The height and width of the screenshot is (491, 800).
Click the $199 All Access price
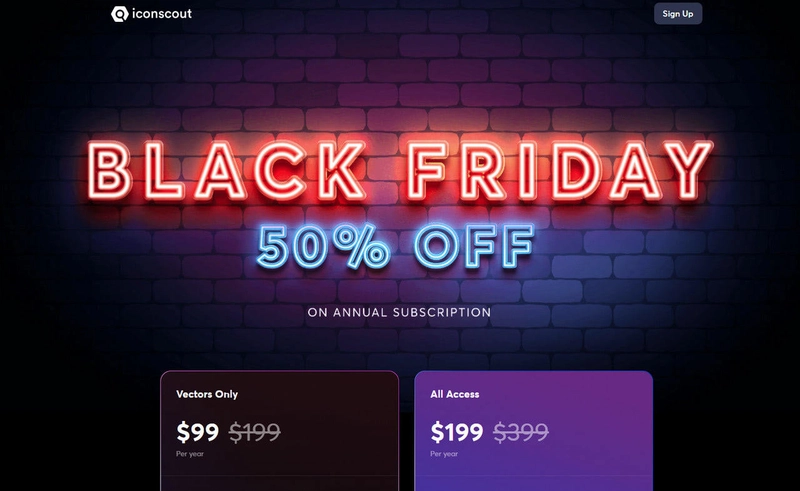click(457, 432)
